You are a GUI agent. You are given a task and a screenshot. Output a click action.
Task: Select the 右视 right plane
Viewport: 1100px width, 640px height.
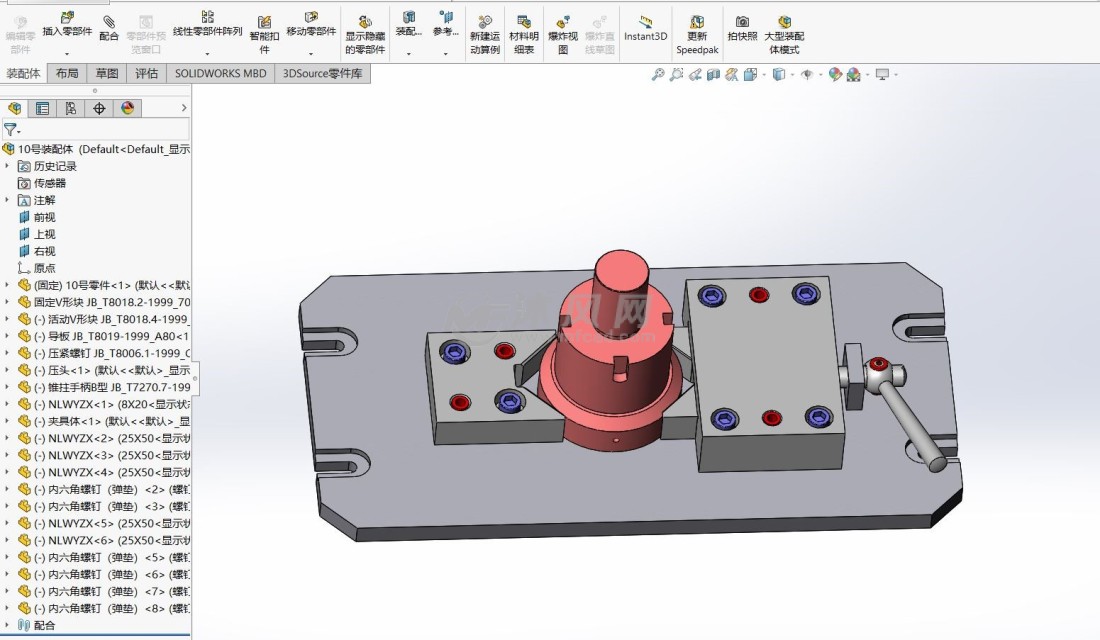[x=37, y=251]
